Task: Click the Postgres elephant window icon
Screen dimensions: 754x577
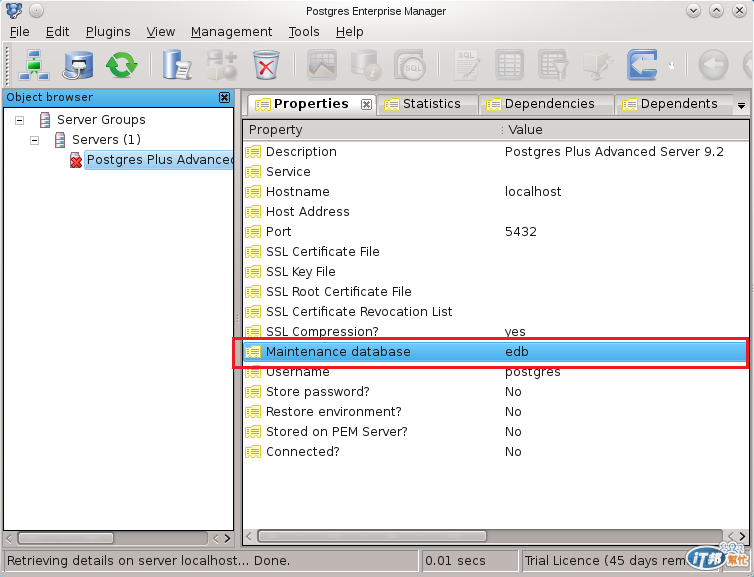Action: [14, 10]
